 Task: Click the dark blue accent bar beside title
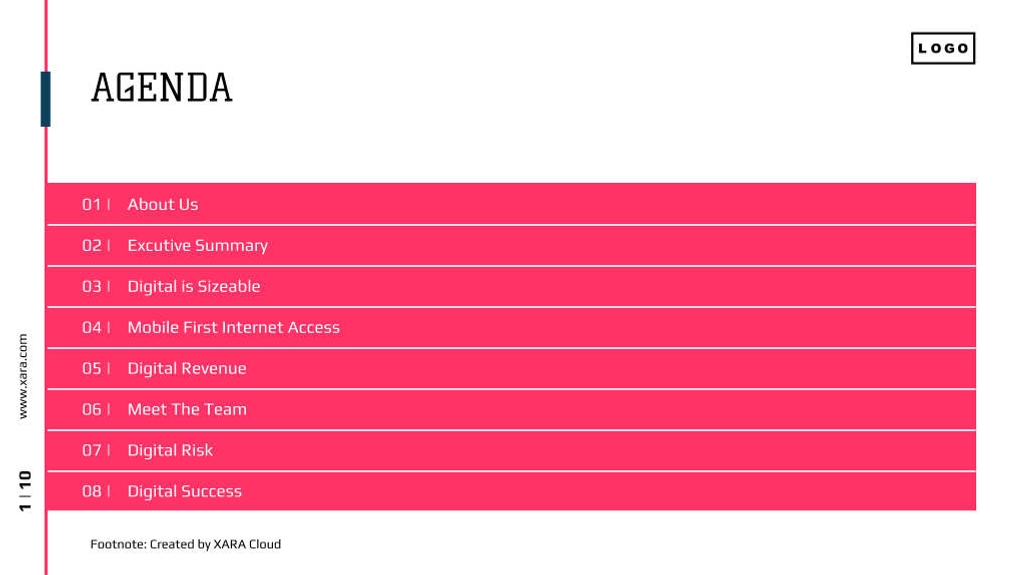pos(45,99)
